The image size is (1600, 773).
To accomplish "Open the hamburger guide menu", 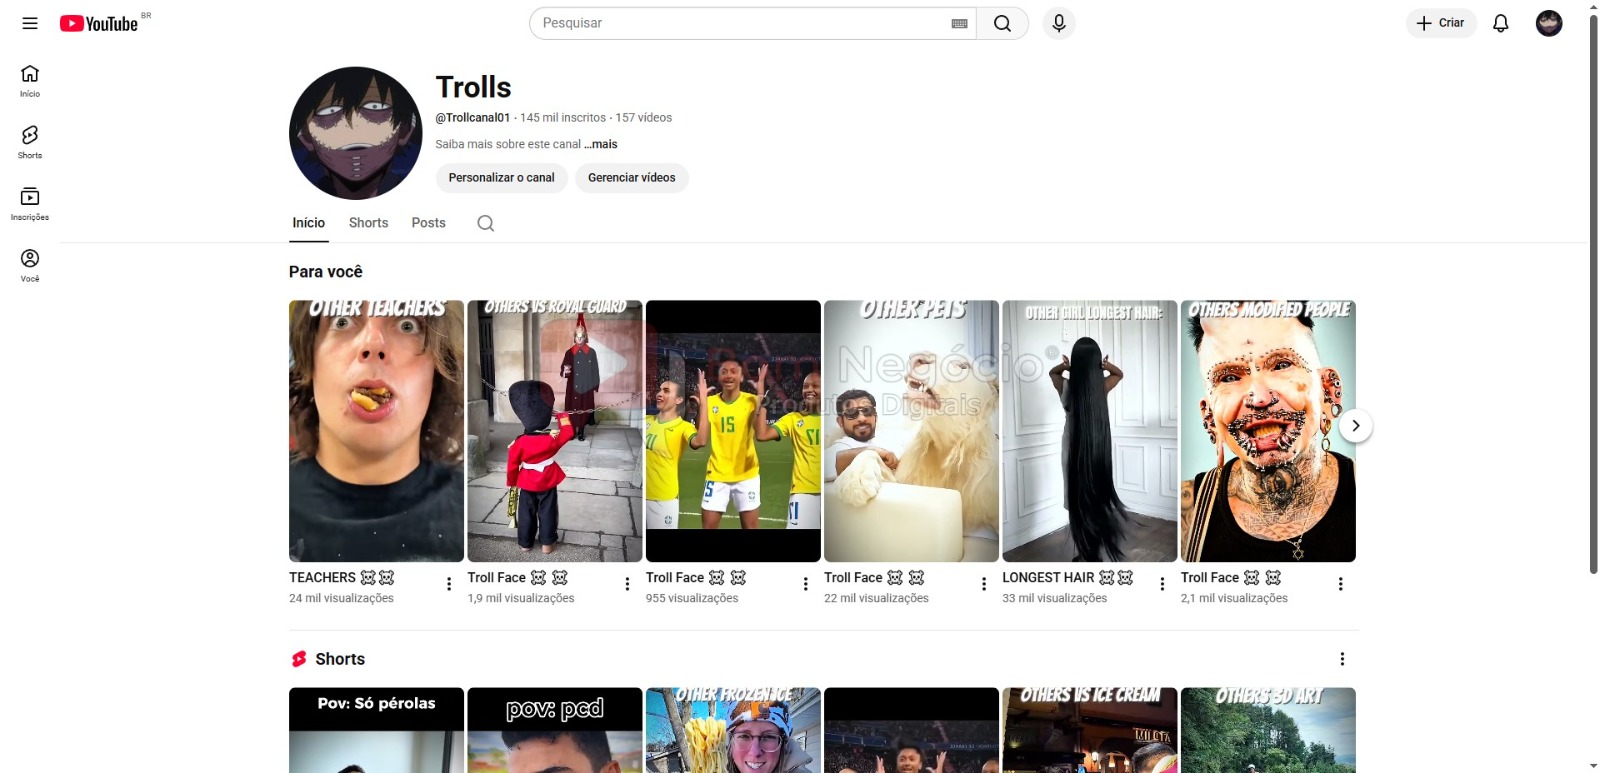I will 30,23.
